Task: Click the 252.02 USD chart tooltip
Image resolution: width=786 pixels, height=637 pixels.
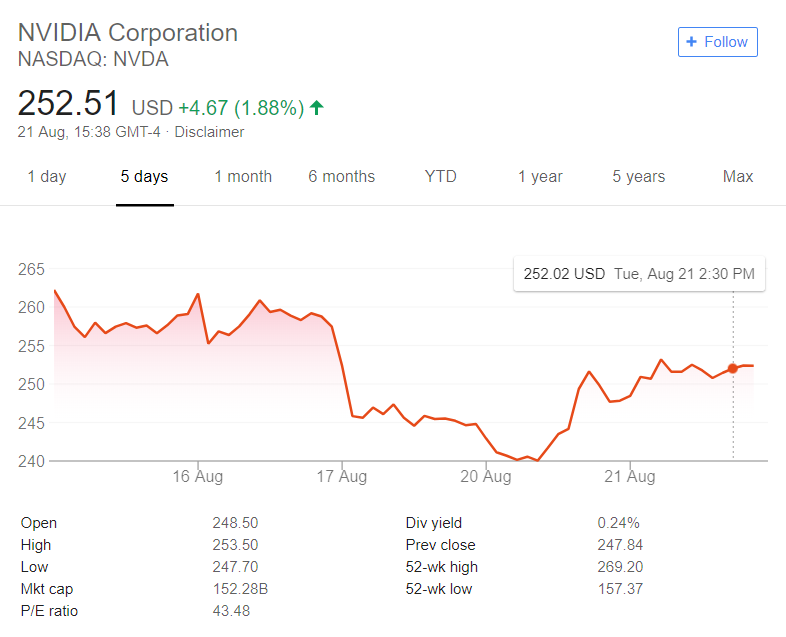Action: click(639, 274)
